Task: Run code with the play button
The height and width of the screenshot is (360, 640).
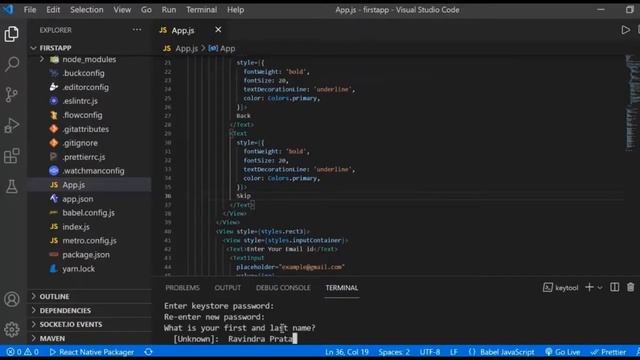Action: pos(625,30)
